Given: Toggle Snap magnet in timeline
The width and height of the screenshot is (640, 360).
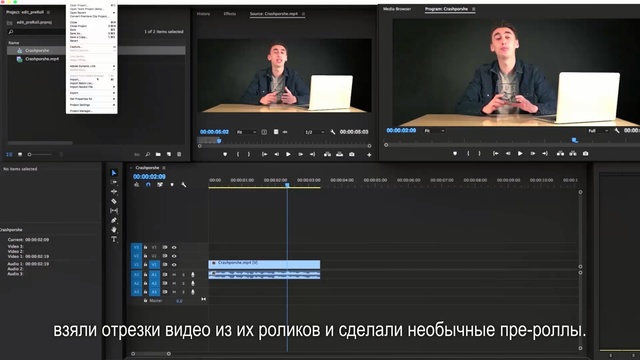Looking at the screenshot, I should (x=148, y=185).
